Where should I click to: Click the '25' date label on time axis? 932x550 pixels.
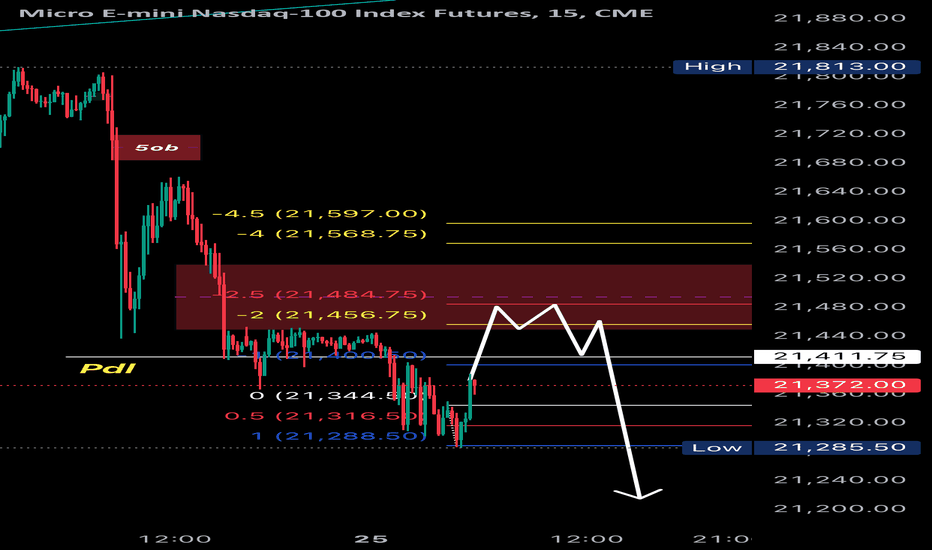[371, 539]
